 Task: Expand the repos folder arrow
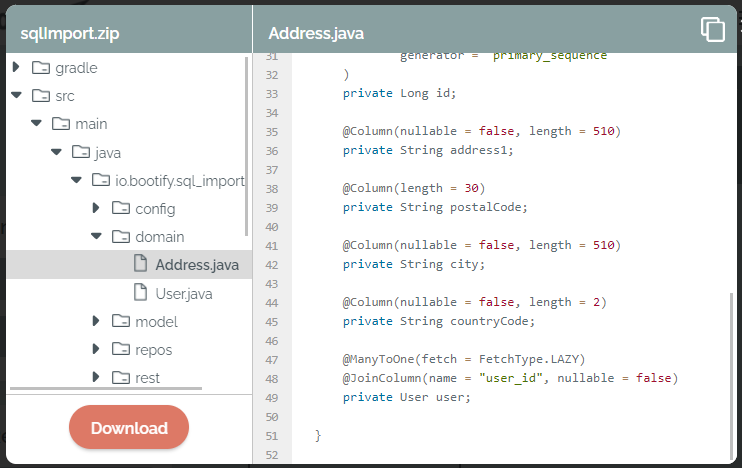tap(96, 349)
